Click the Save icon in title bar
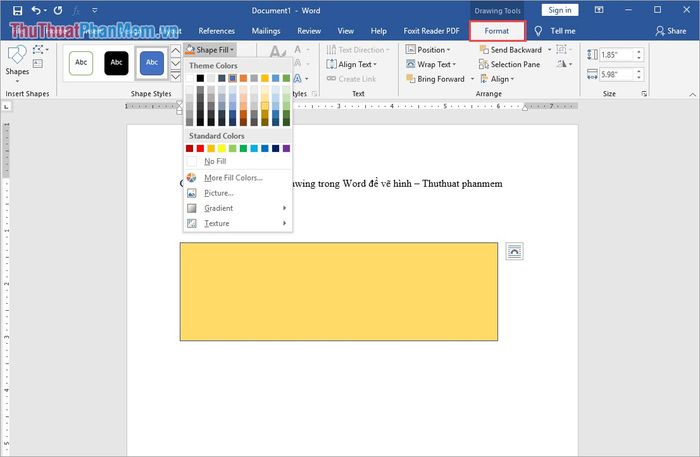The width and height of the screenshot is (700, 457). 17,10
